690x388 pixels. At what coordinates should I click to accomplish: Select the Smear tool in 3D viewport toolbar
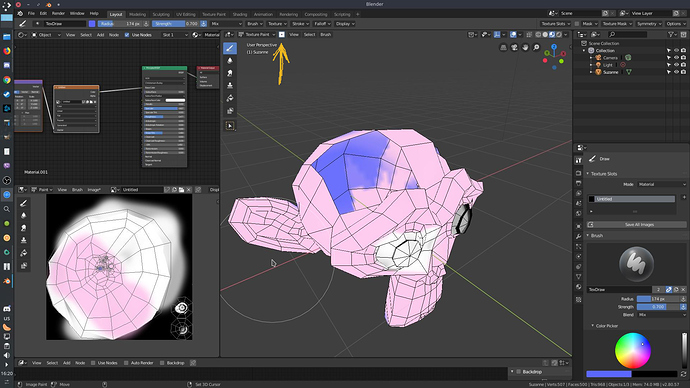[230, 73]
